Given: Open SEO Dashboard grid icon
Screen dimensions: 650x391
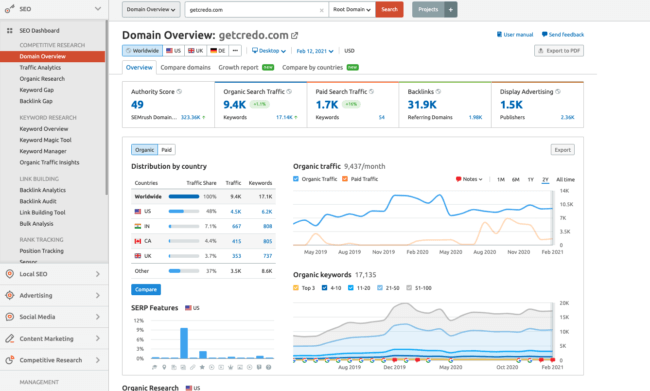Looking at the screenshot, I should coord(10,31).
